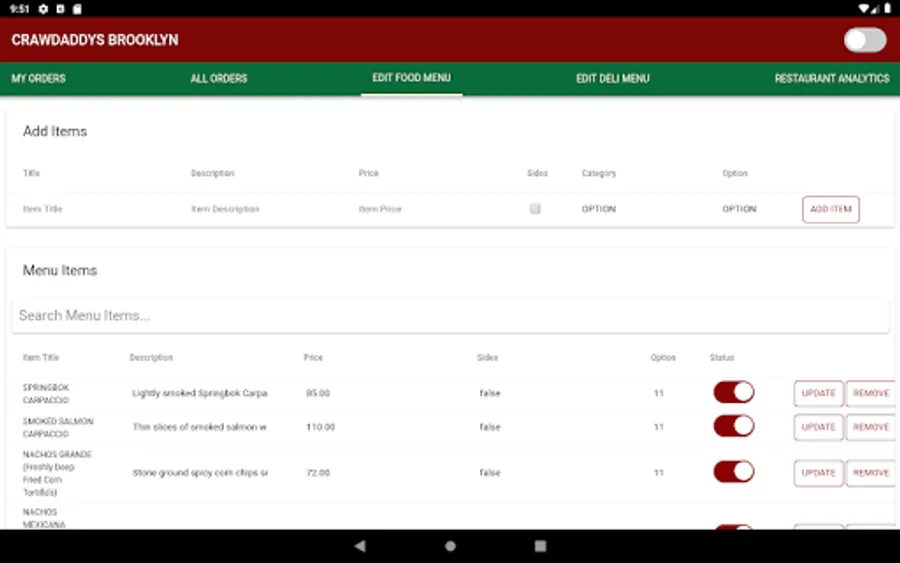Tap the Android back navigation icon
The width and height of the screenshot is (900, 563).
tap(360, 546)
